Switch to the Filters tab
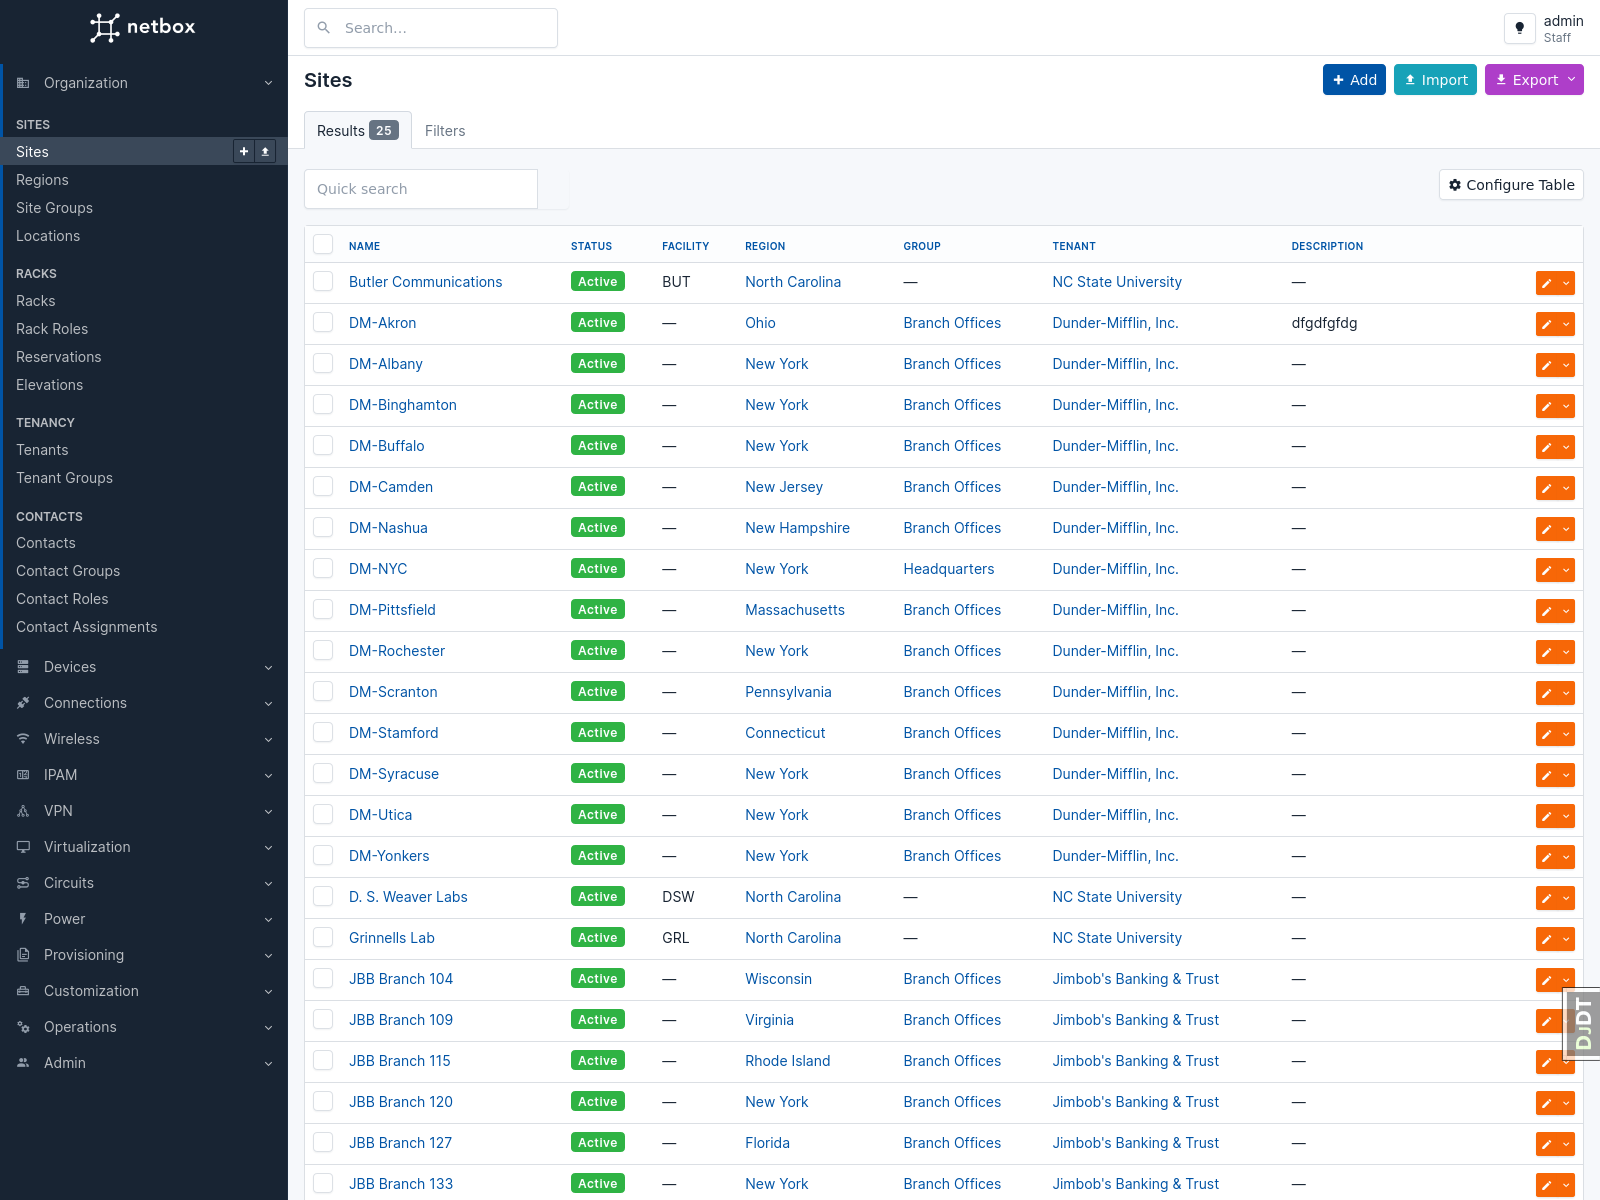1600x1200 pixels. click(x=445, y=130)
